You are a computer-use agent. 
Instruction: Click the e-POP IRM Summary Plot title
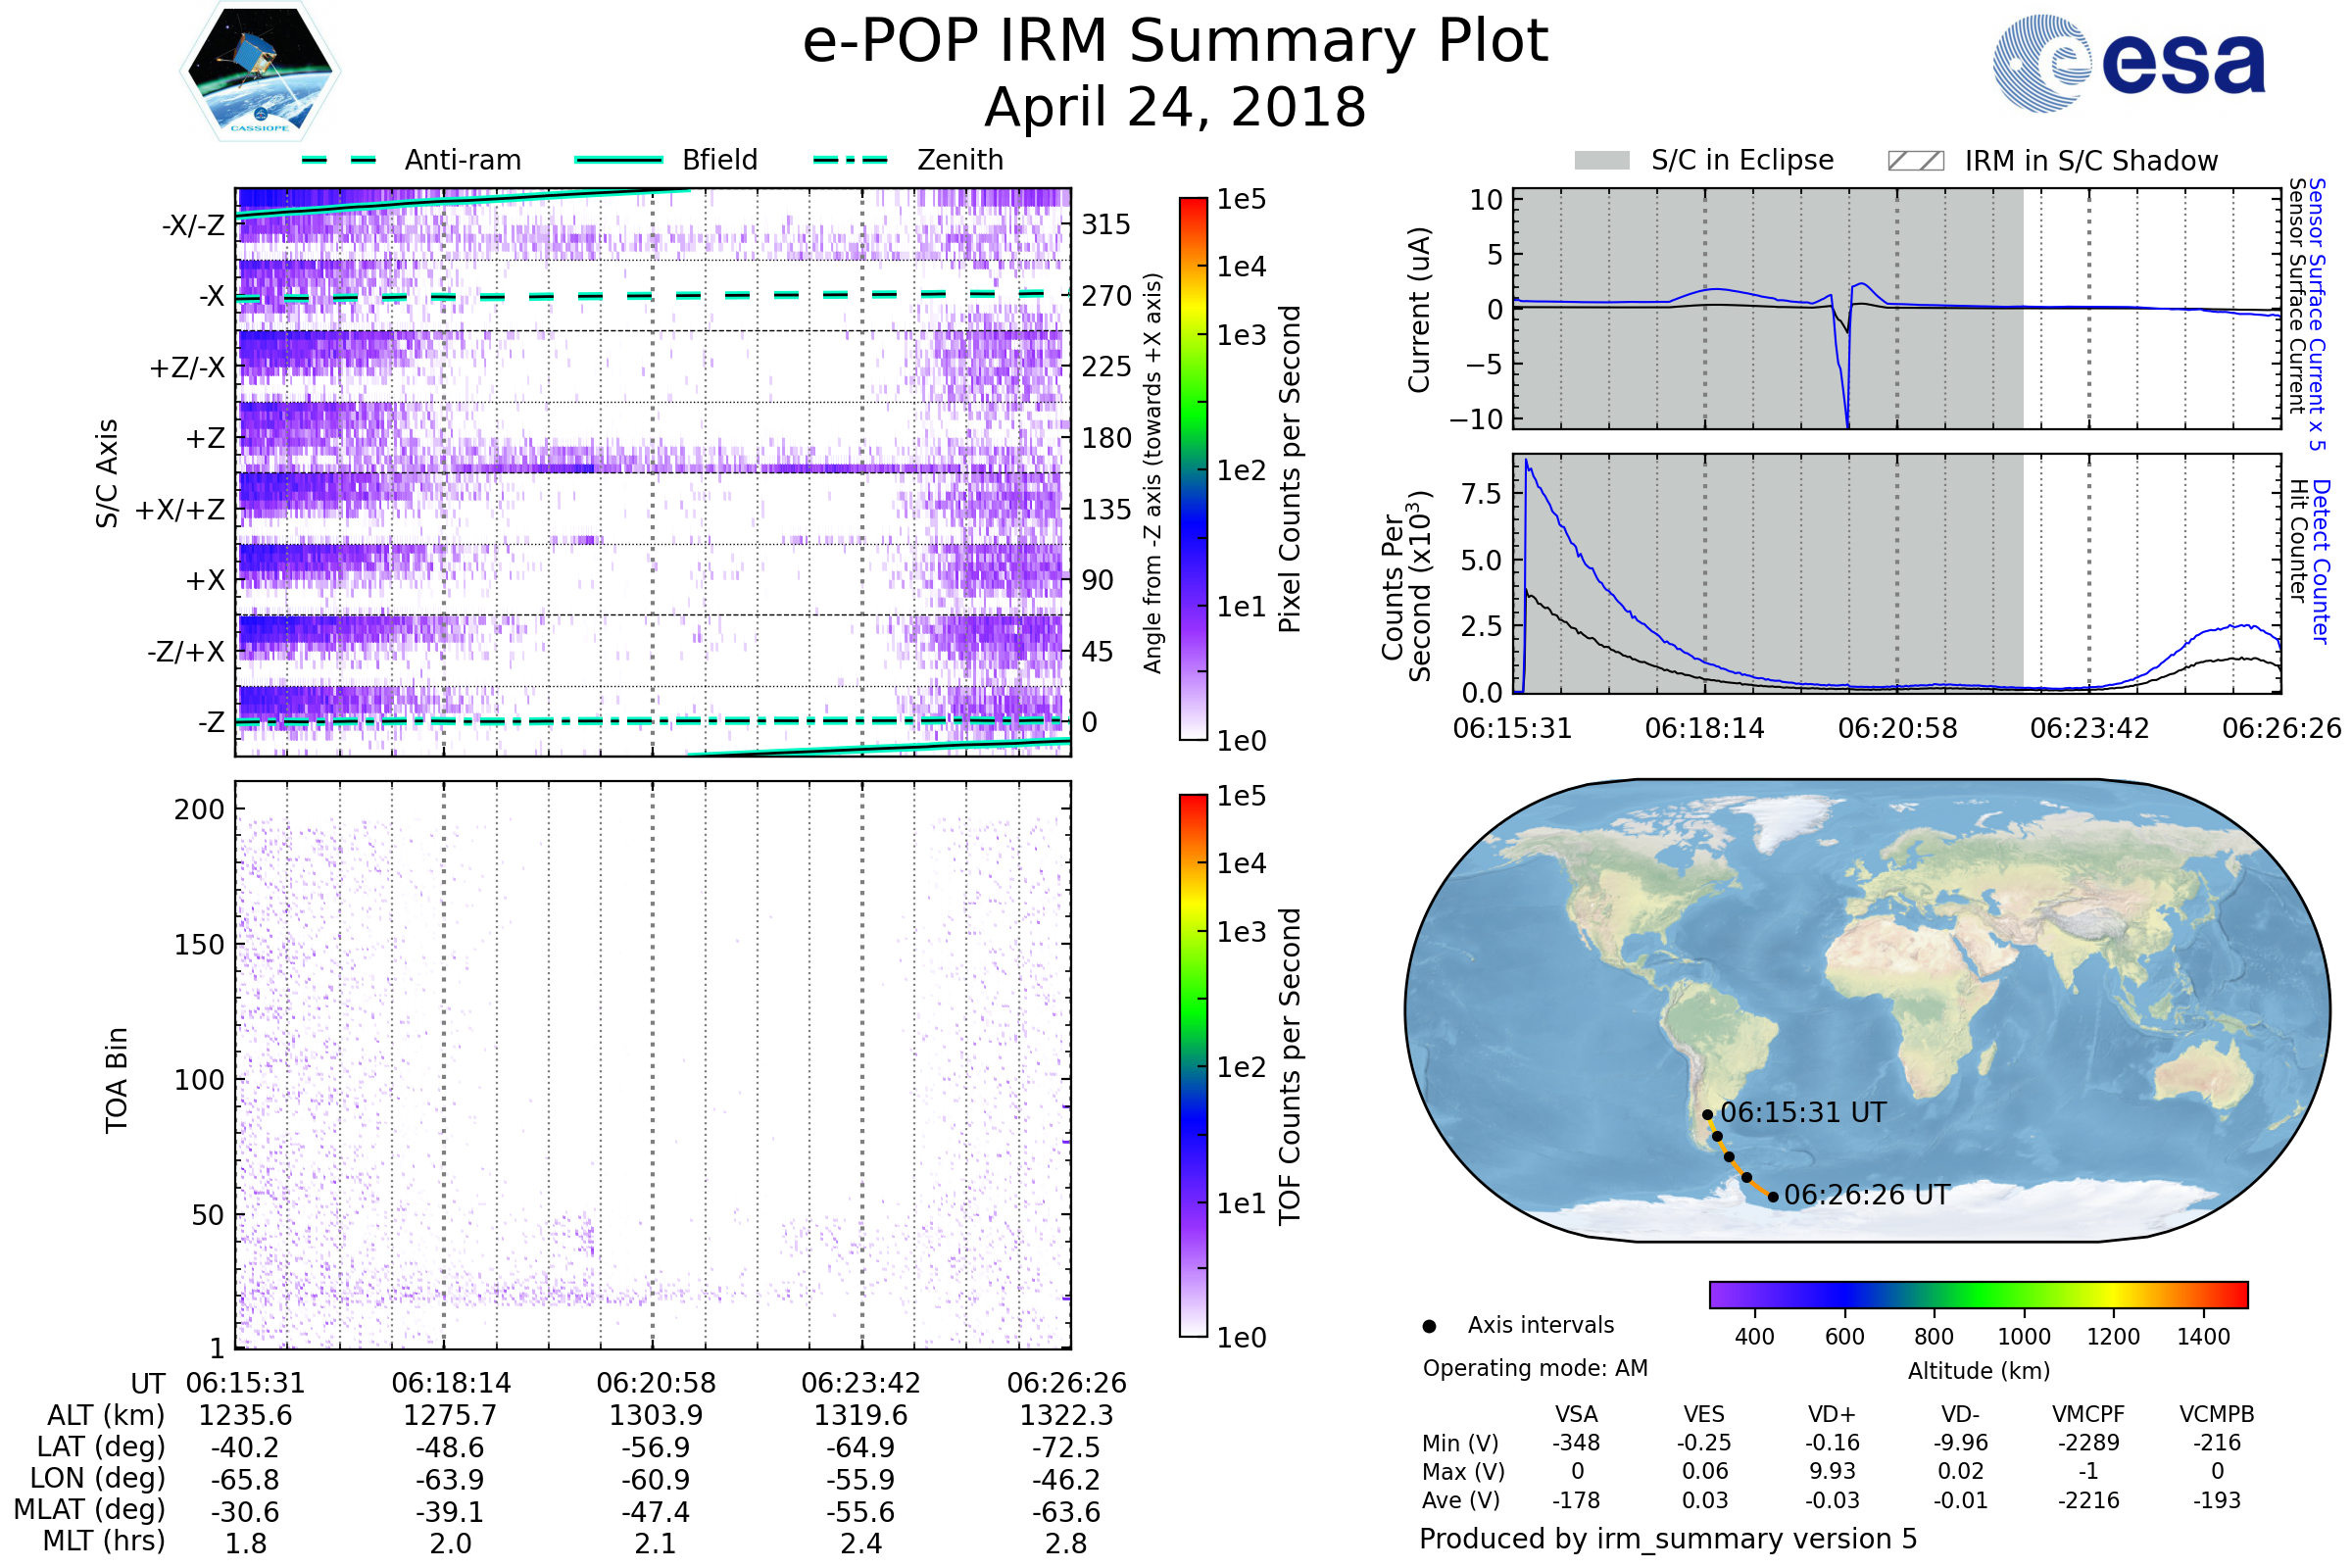coord(1175,42)
